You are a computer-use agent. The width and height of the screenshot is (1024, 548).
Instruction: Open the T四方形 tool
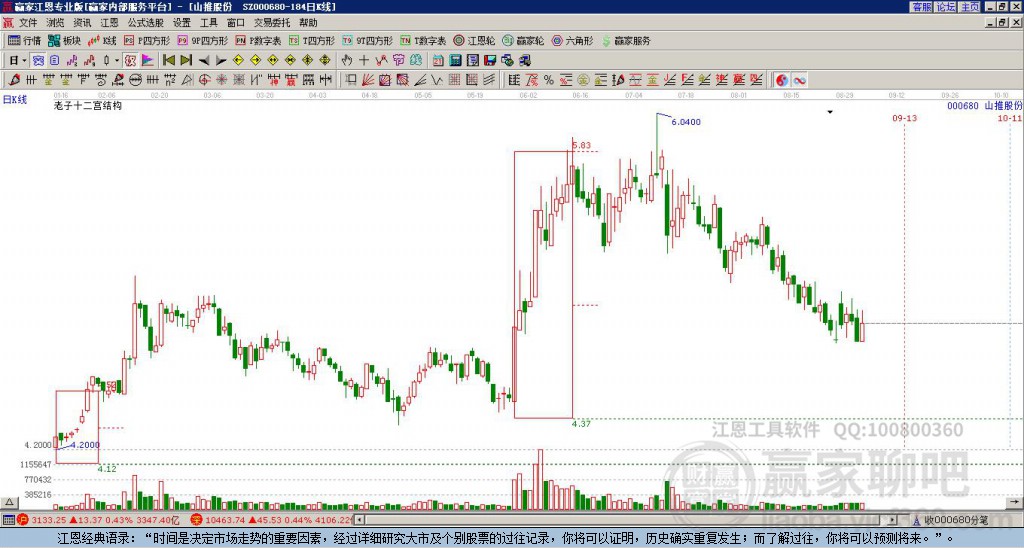pos(312,40)
